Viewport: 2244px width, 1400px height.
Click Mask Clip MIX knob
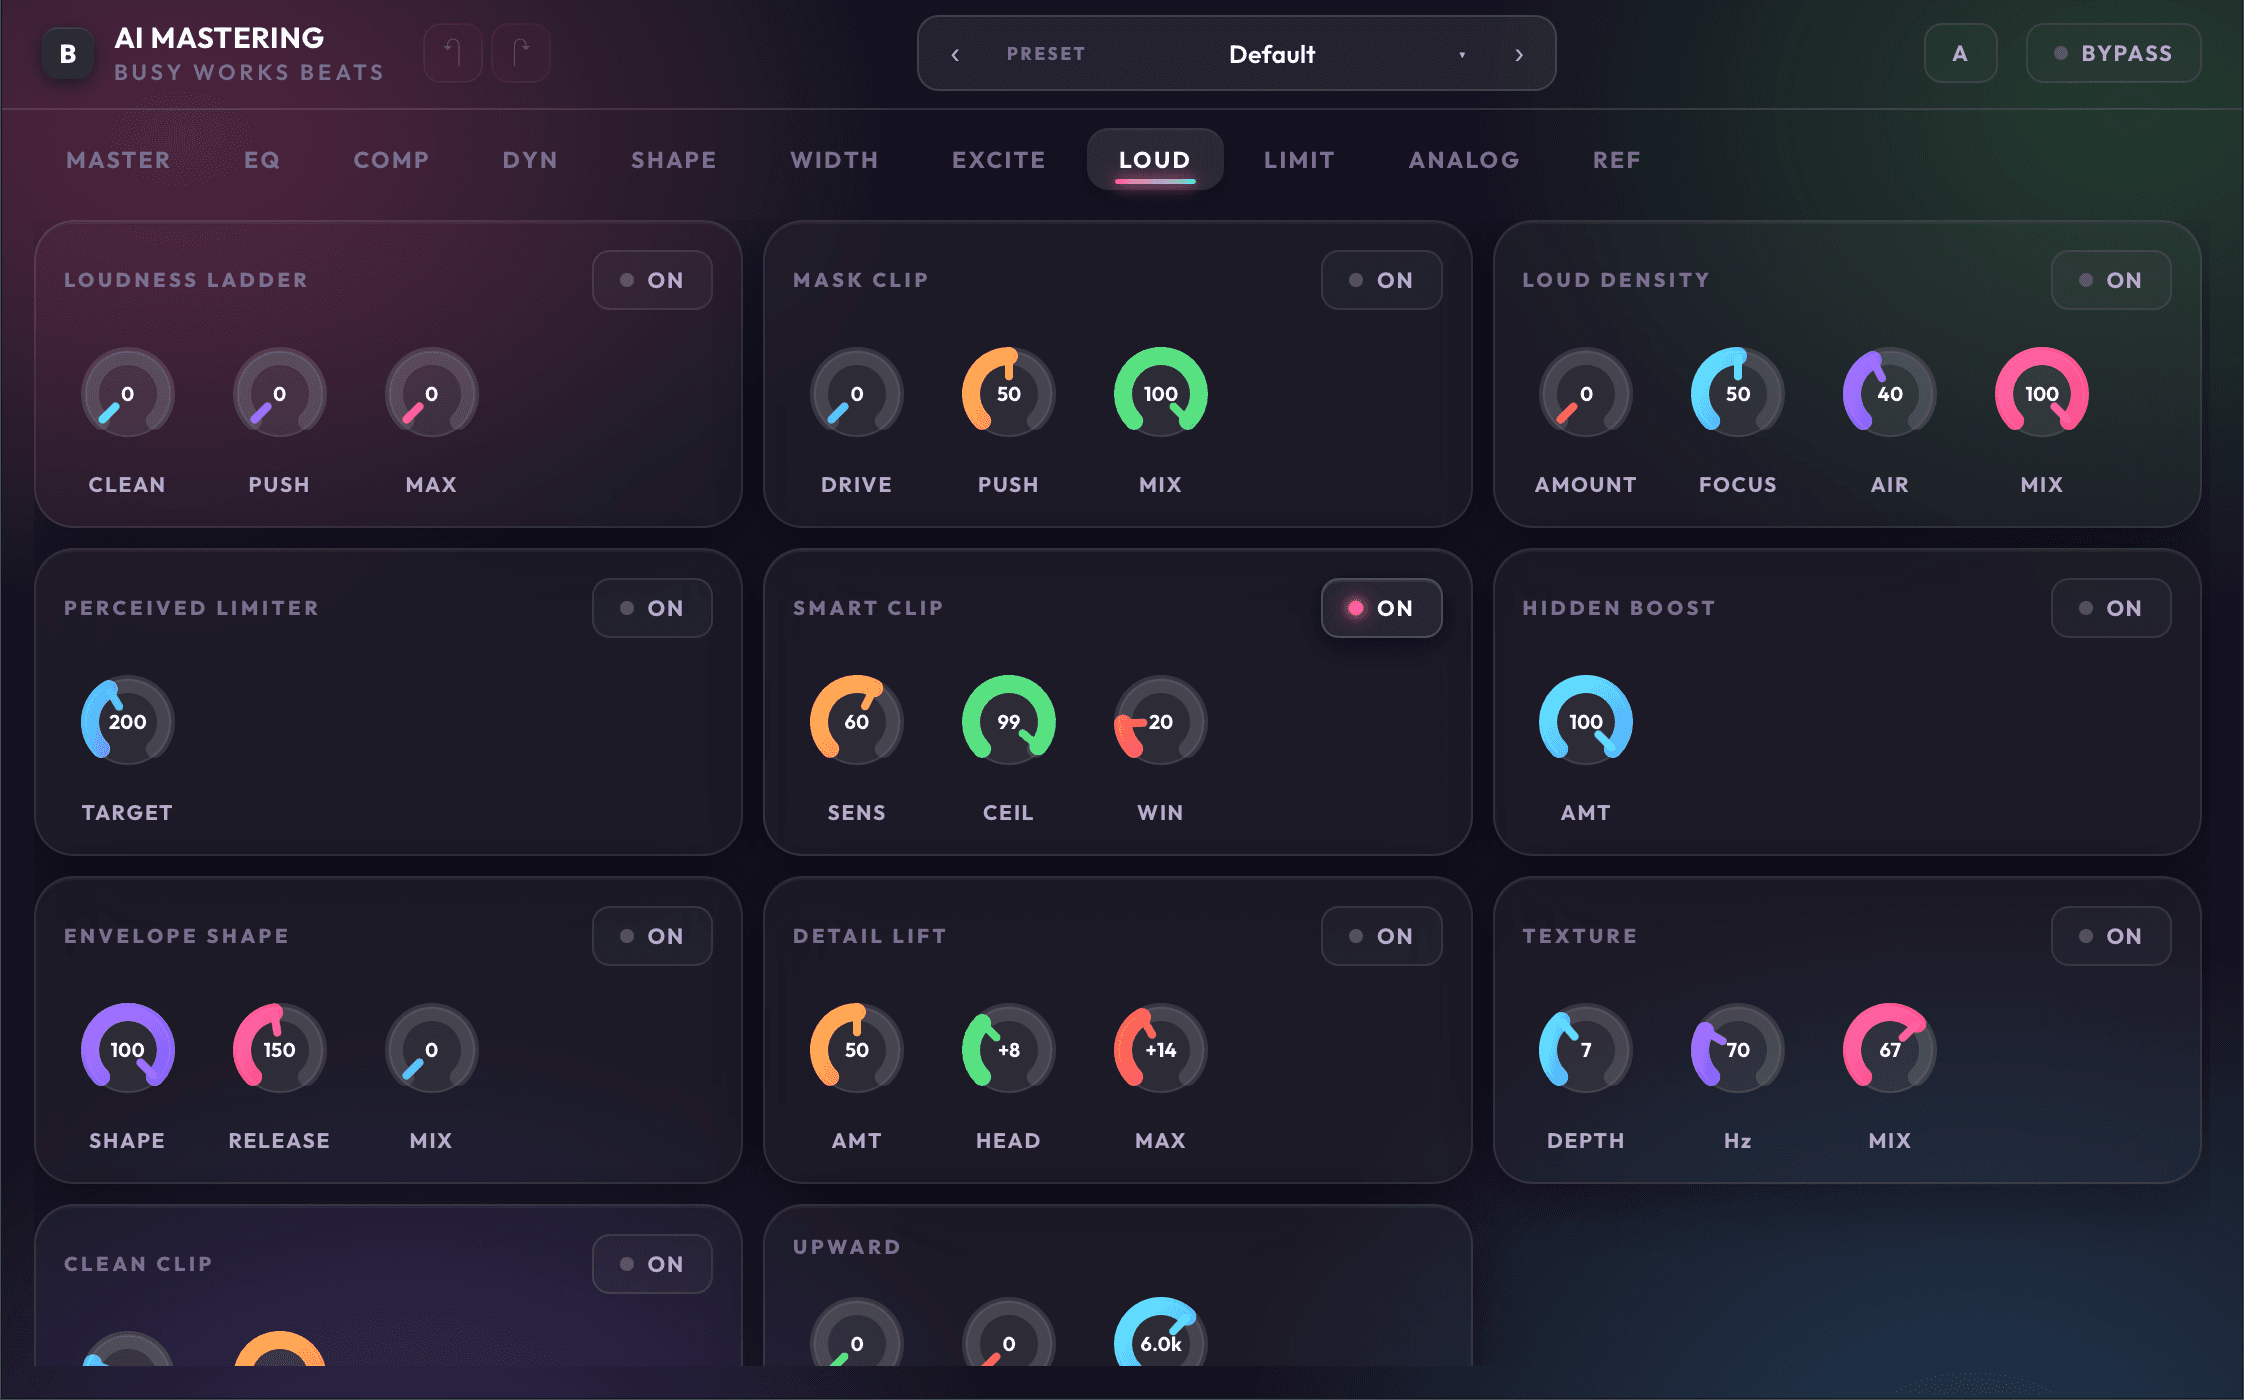click(x=1161, y=393)
